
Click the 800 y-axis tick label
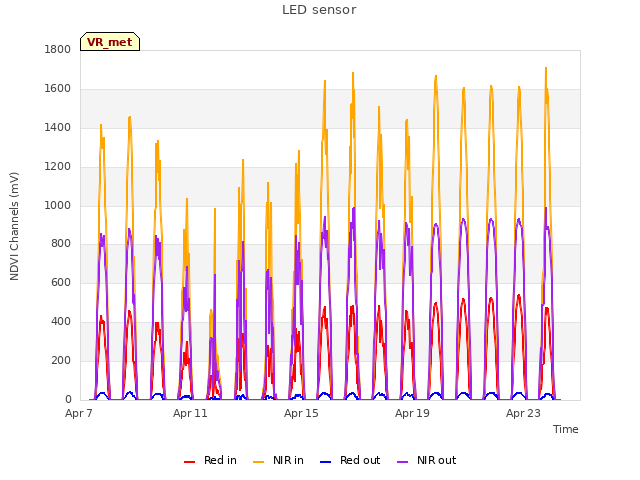tap(61, 244)
